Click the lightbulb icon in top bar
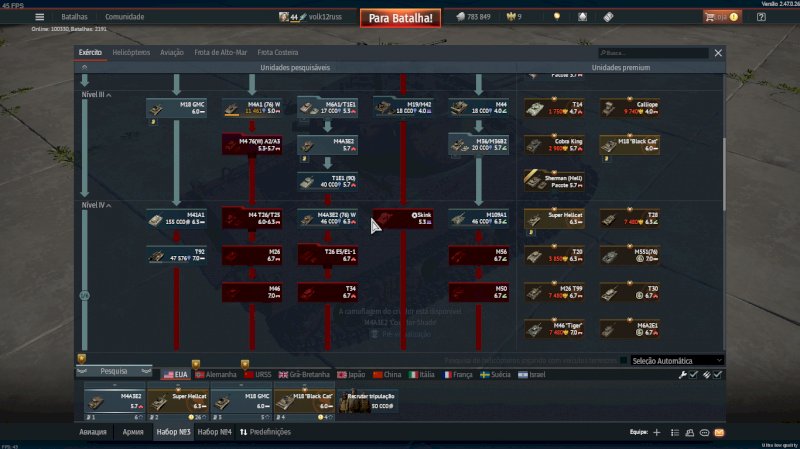The image size is (800, 449). coord(556,17)
